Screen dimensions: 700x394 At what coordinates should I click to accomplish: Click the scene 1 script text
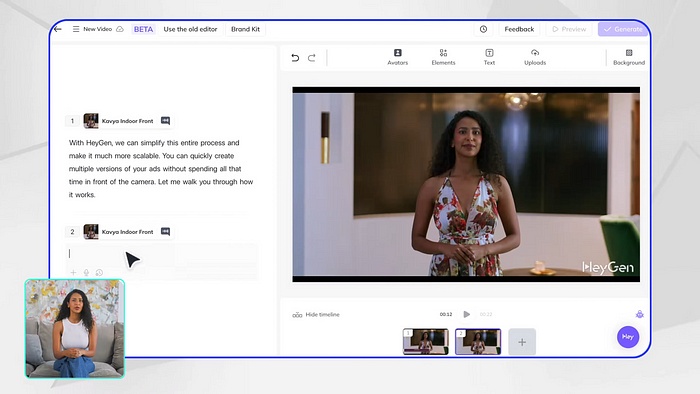[161, 169]
